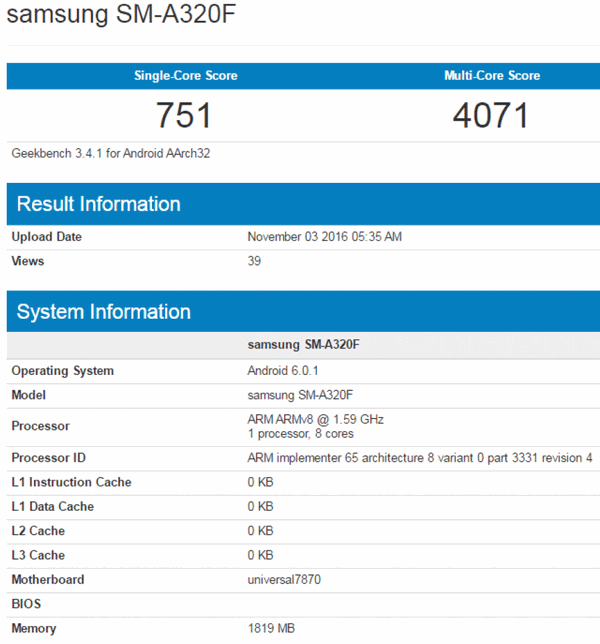Select the text 1 processor, 8 cores
Viewport: 600px width, 644px height.
pos(301,434)
